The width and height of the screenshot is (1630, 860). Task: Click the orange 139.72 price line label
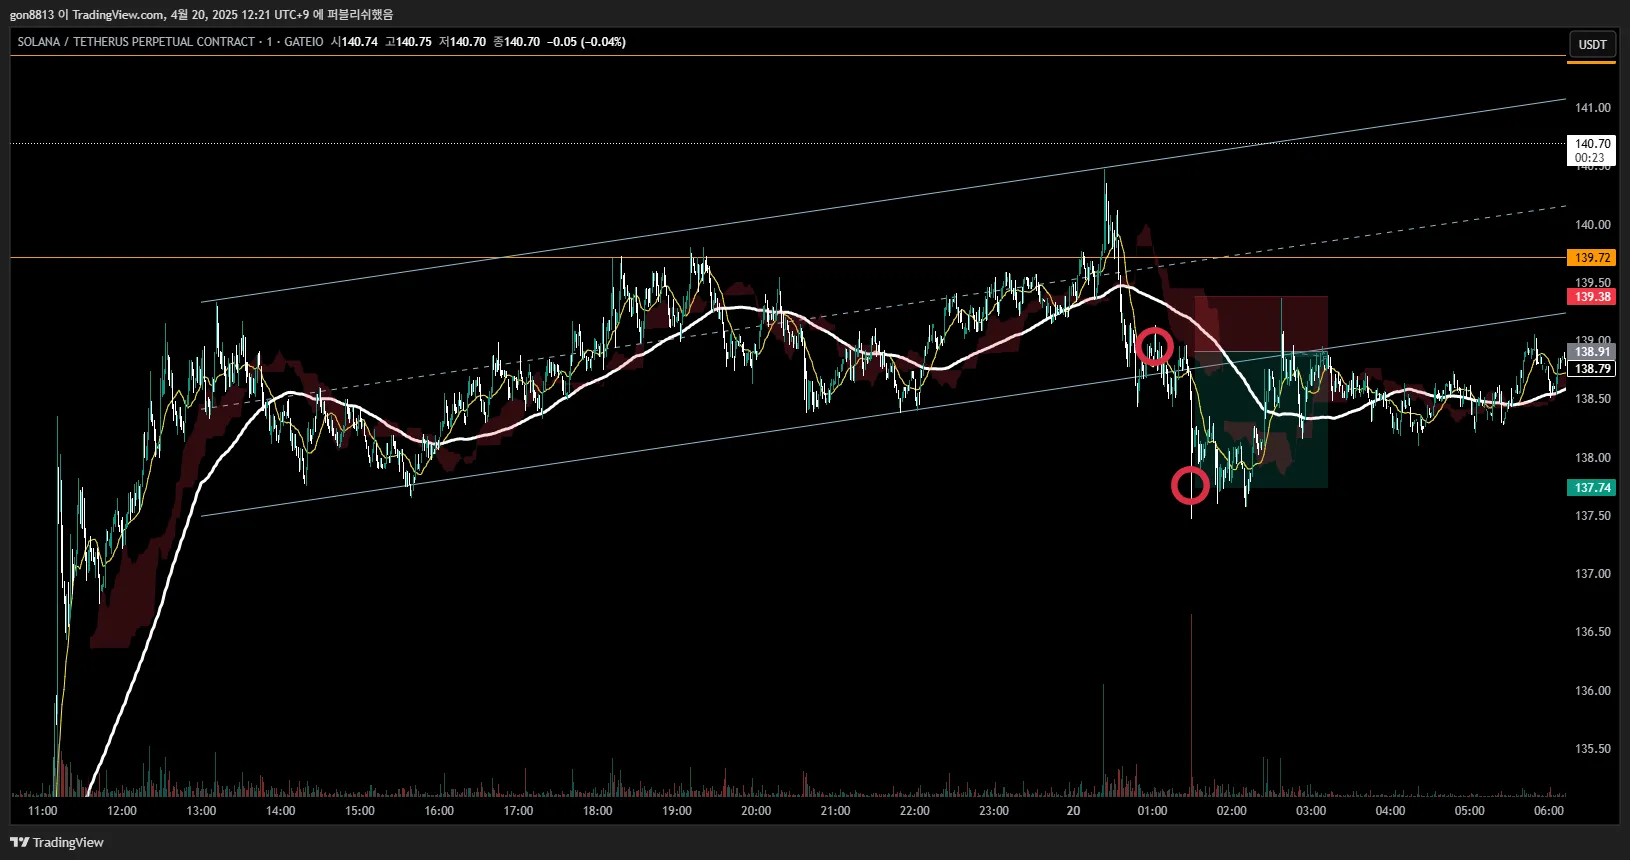(x=1592, y=258)
